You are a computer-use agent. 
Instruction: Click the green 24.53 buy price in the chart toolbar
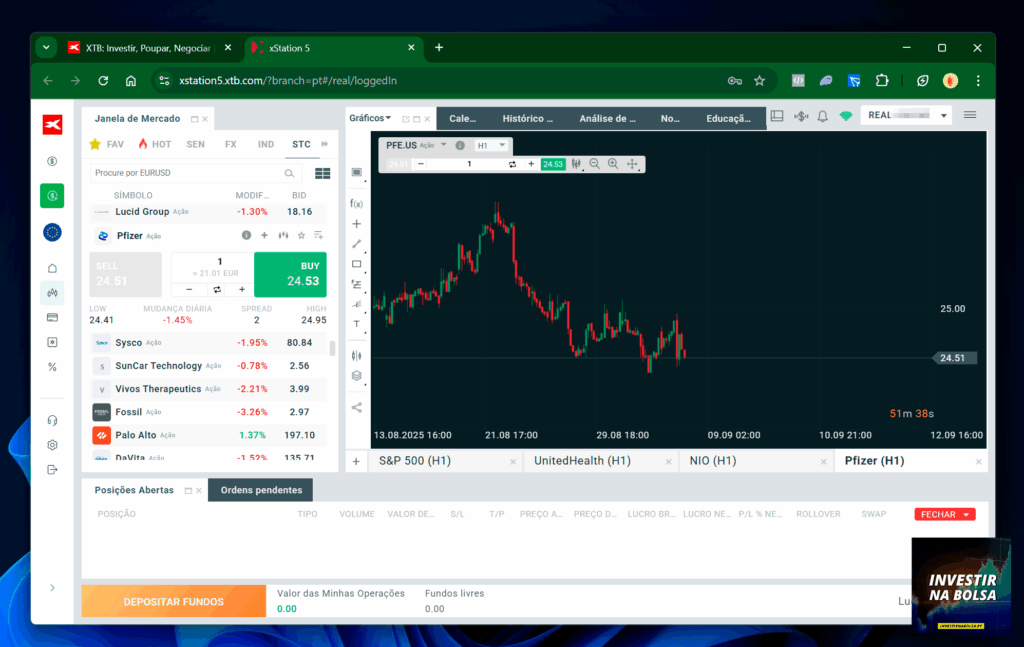click(x=552, y=164)
